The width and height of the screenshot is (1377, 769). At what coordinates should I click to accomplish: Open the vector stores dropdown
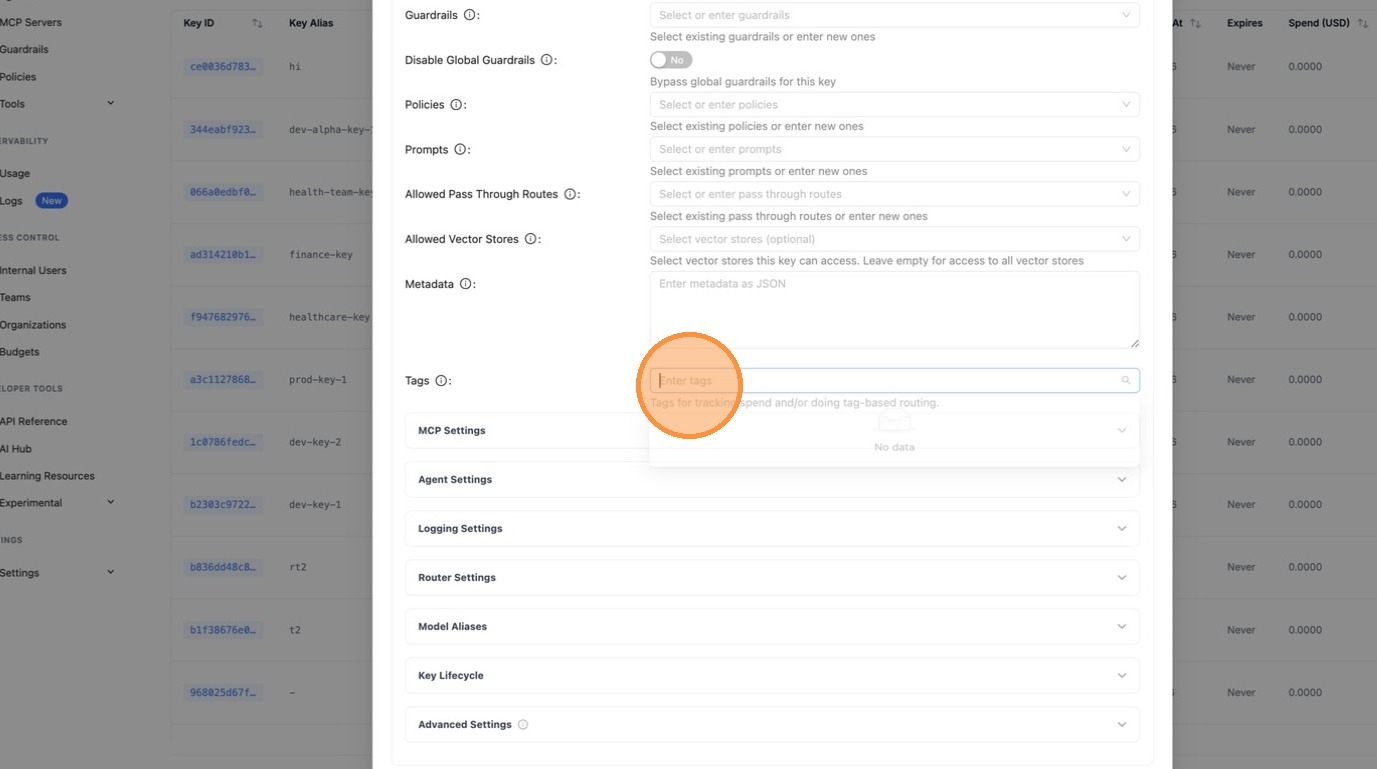click(895, 239)
